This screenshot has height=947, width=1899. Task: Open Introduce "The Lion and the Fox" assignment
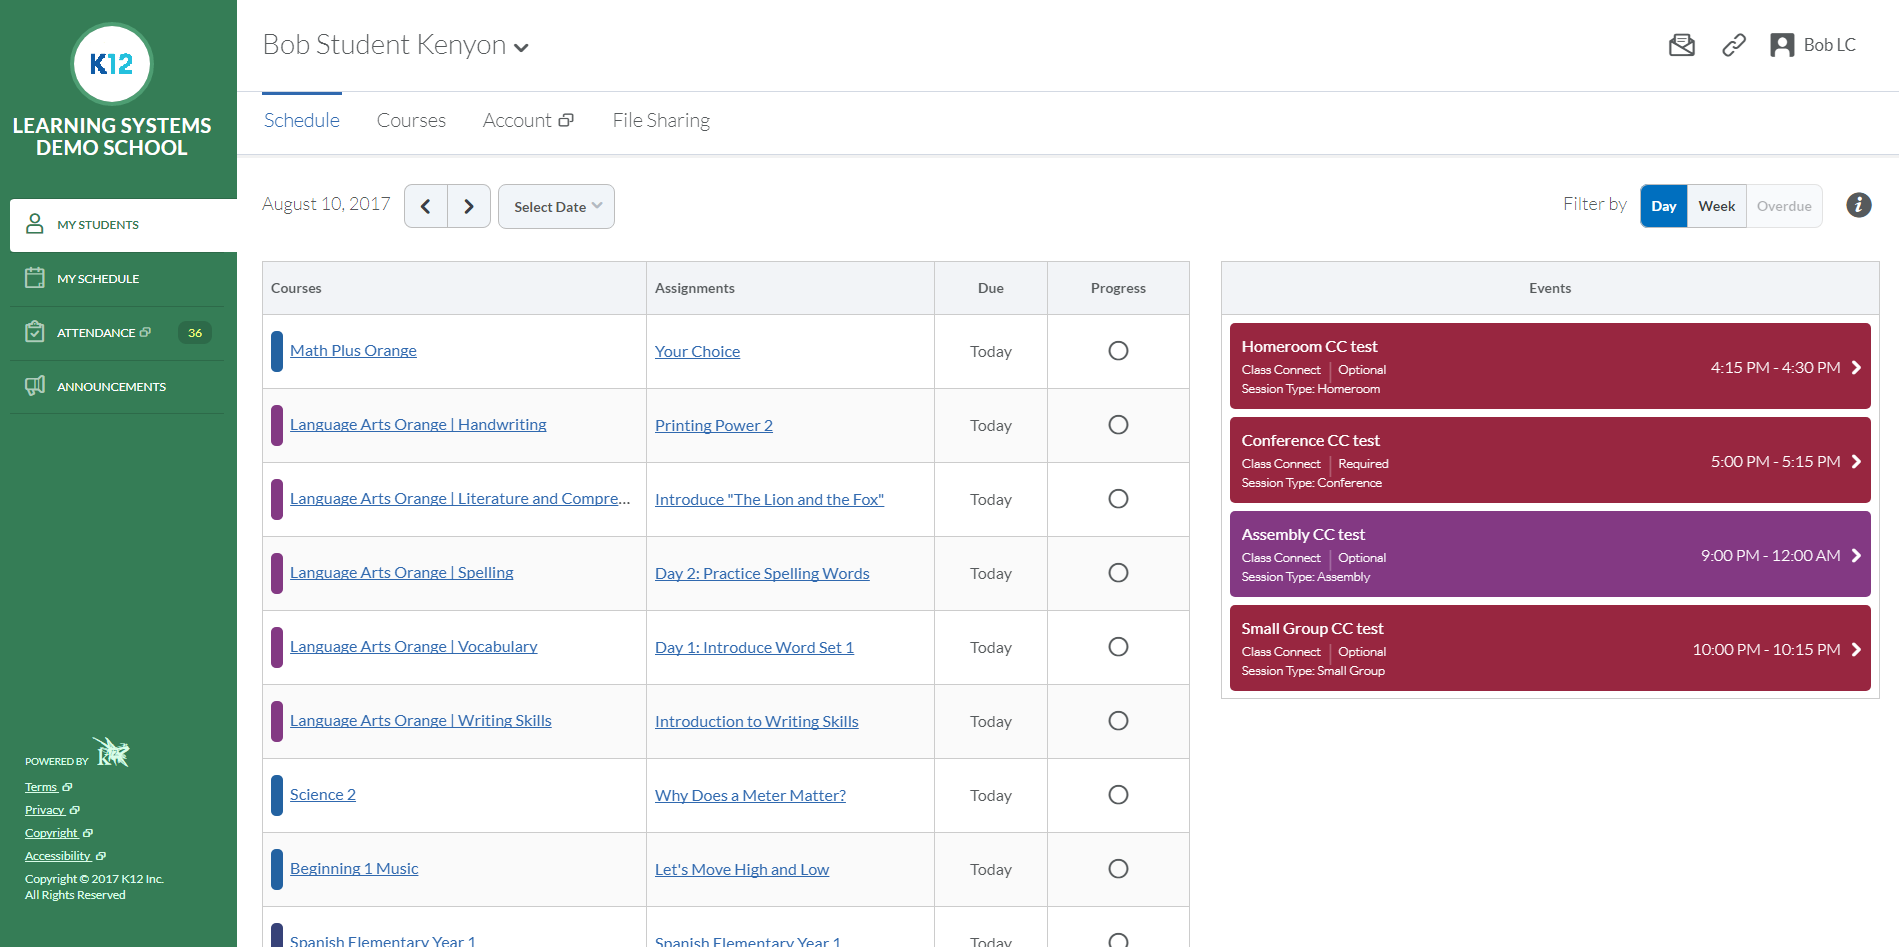(769, 500)
